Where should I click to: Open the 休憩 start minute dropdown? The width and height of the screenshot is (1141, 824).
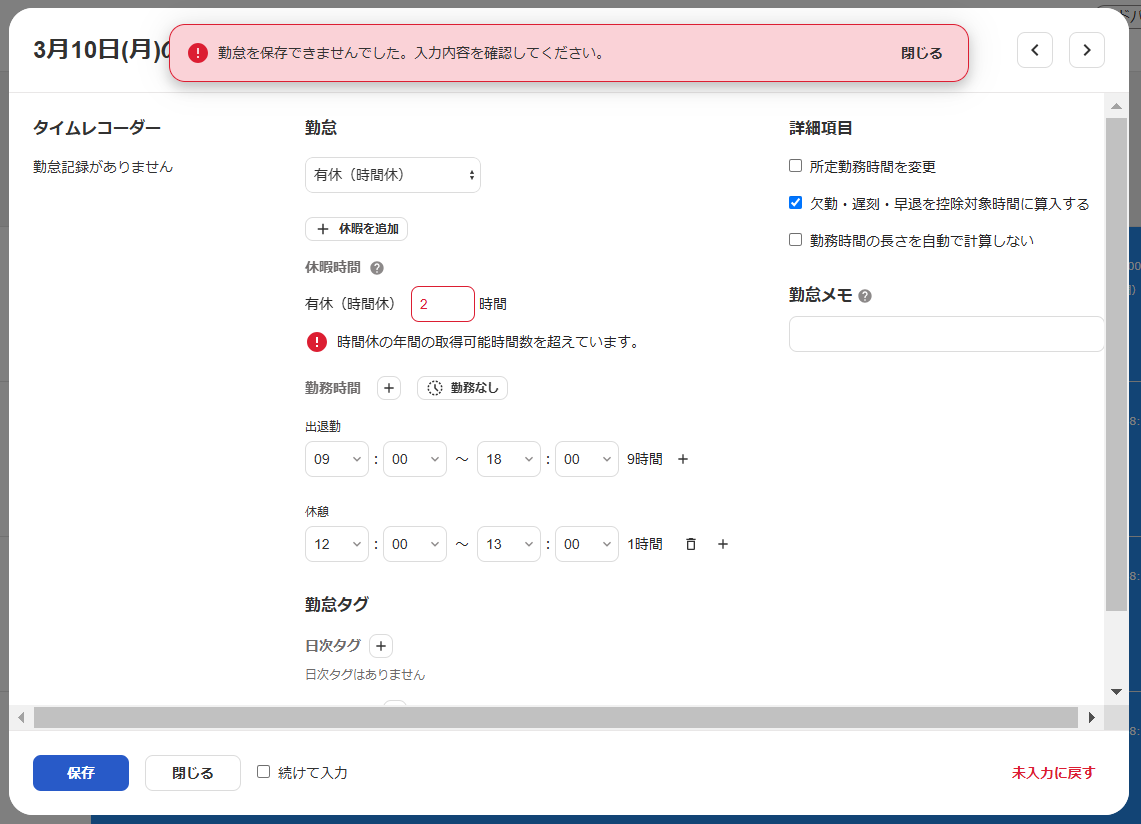[x=415, y=544]
